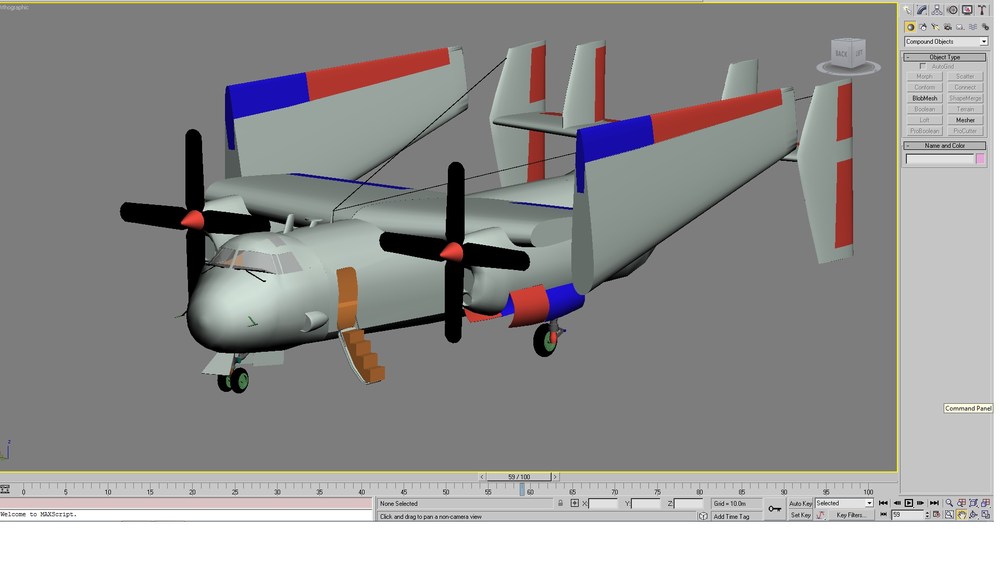Open the pink object color swatch
The image size is (1000, 562).
tap(980, 158)
